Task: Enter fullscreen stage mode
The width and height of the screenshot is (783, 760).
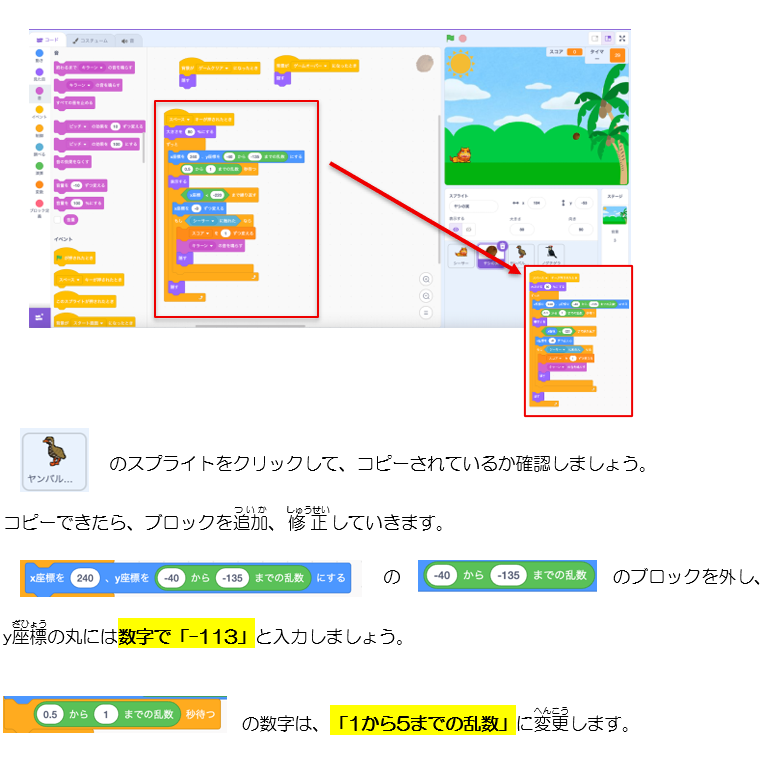Action: (623, 38)
